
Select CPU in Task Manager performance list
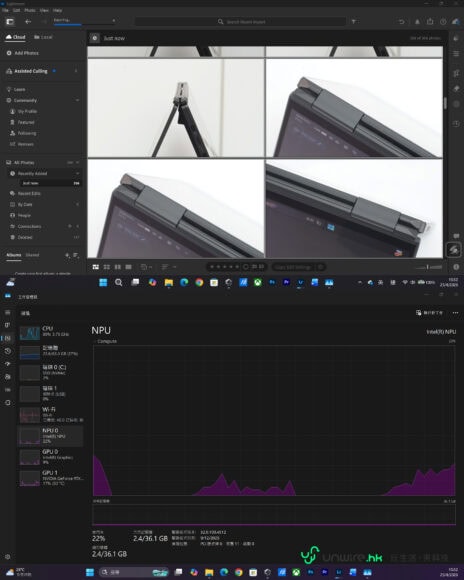[x=50, y=332]
